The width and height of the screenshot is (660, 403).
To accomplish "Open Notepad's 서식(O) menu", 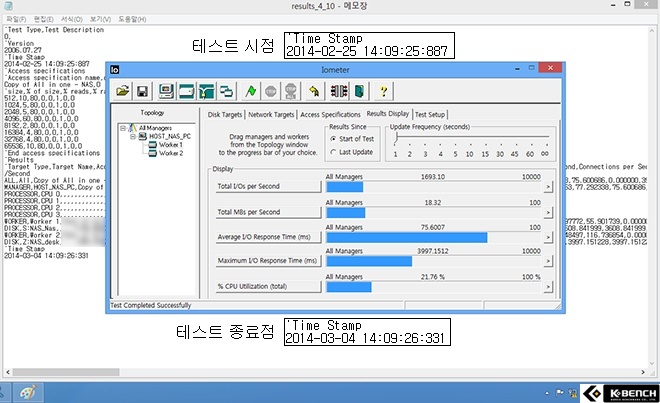I will (72, 19).
